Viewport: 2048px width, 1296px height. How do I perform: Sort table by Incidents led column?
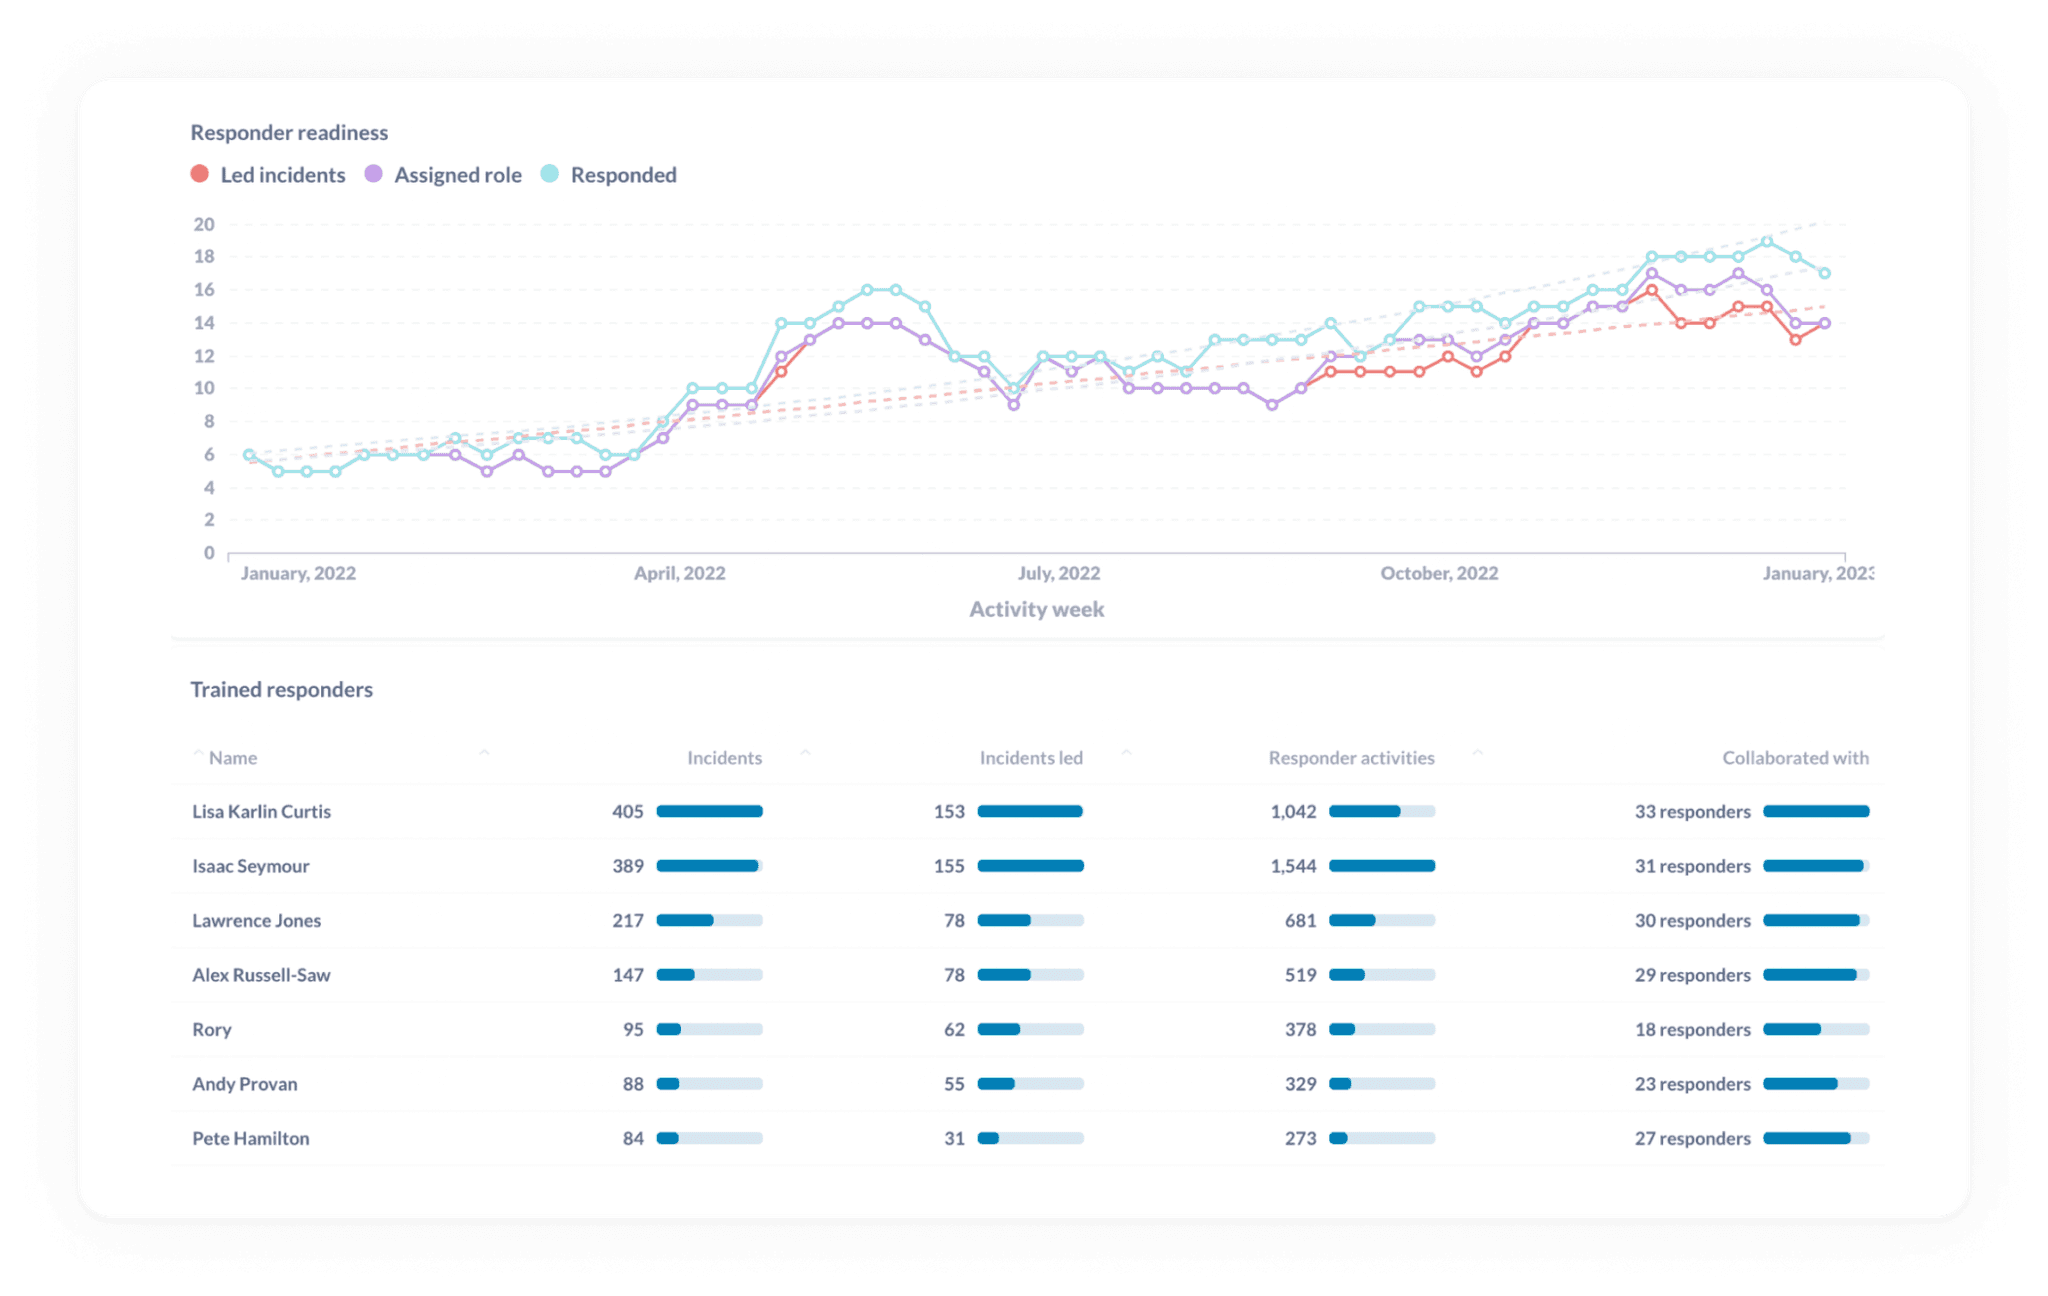[x=1030, y=758]
